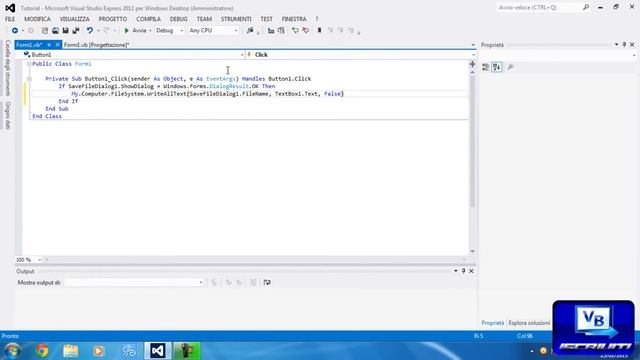Image resolution: width=640 pixels, height=360 pixels.
Task: Open the FILE menu
Action: tap(10, 19)
